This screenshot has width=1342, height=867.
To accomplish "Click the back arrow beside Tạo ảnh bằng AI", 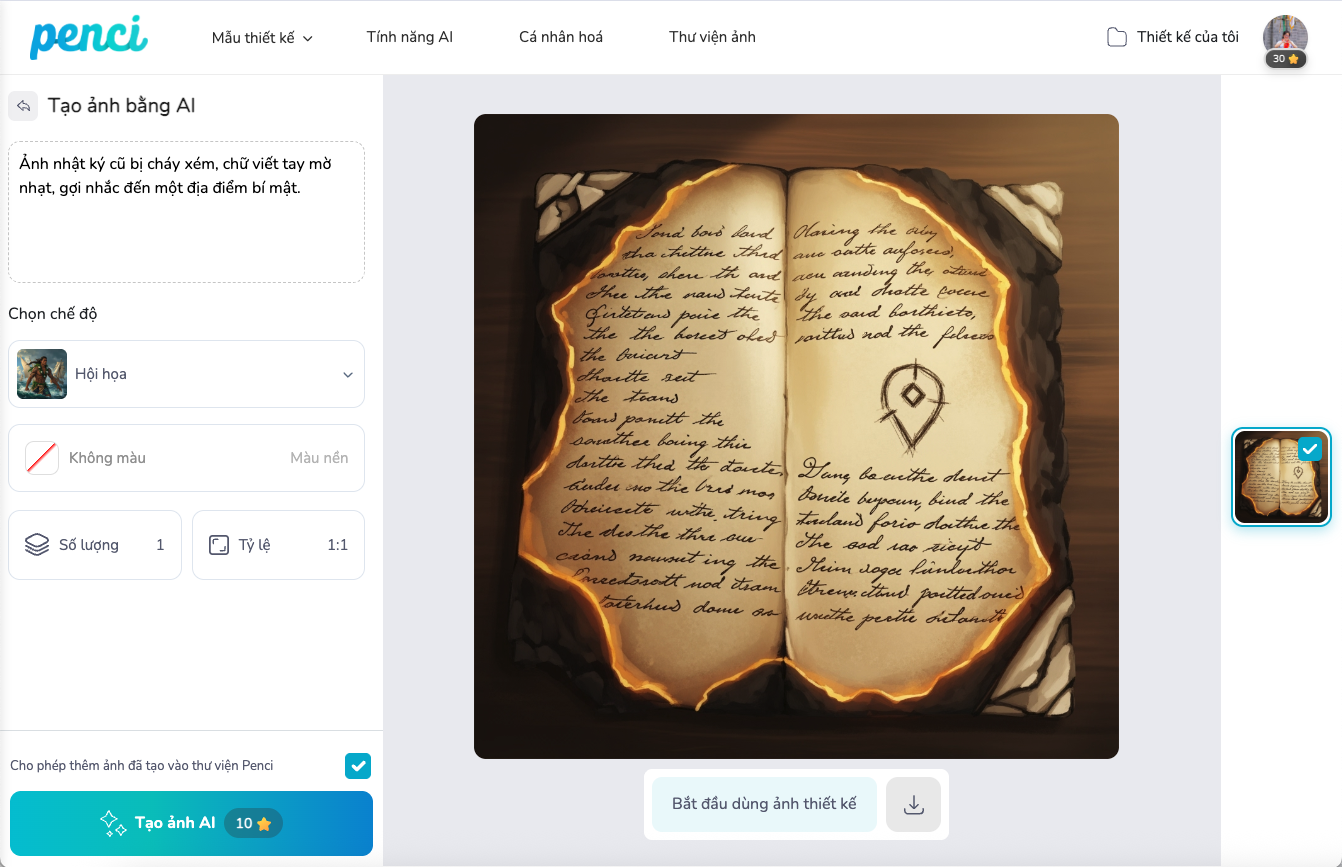I will (23, 106).
